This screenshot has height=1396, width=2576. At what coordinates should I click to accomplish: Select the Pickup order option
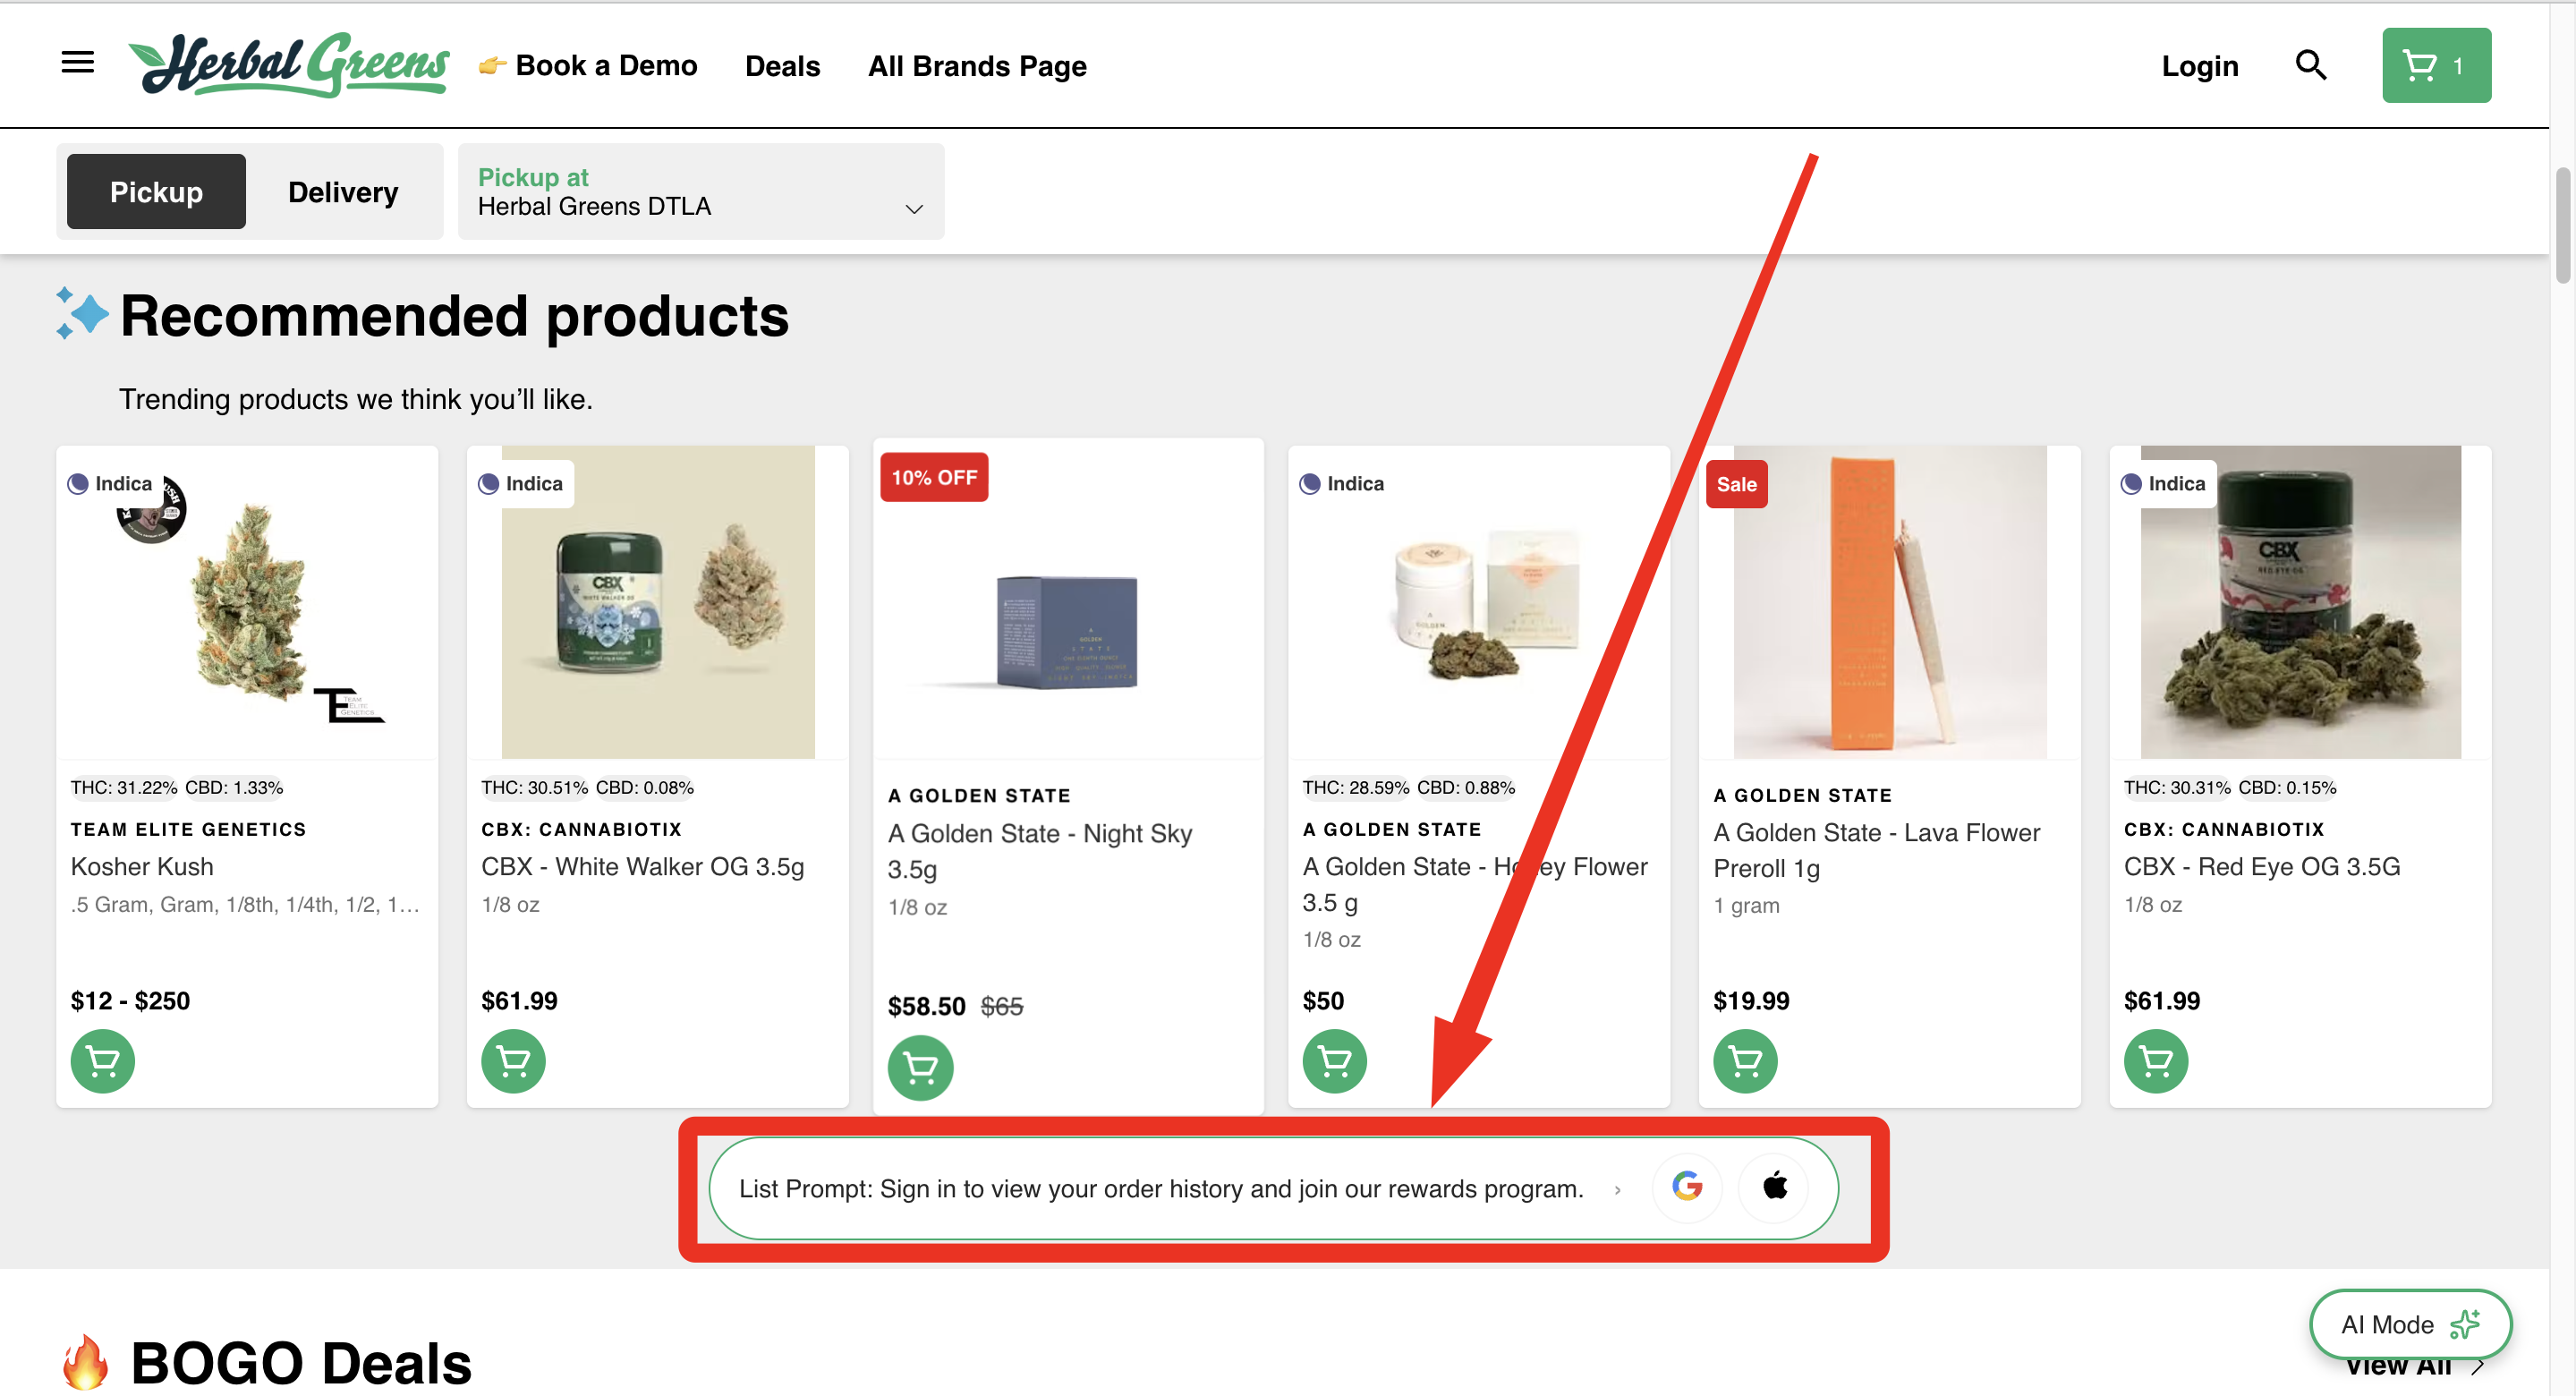point(156,191)
